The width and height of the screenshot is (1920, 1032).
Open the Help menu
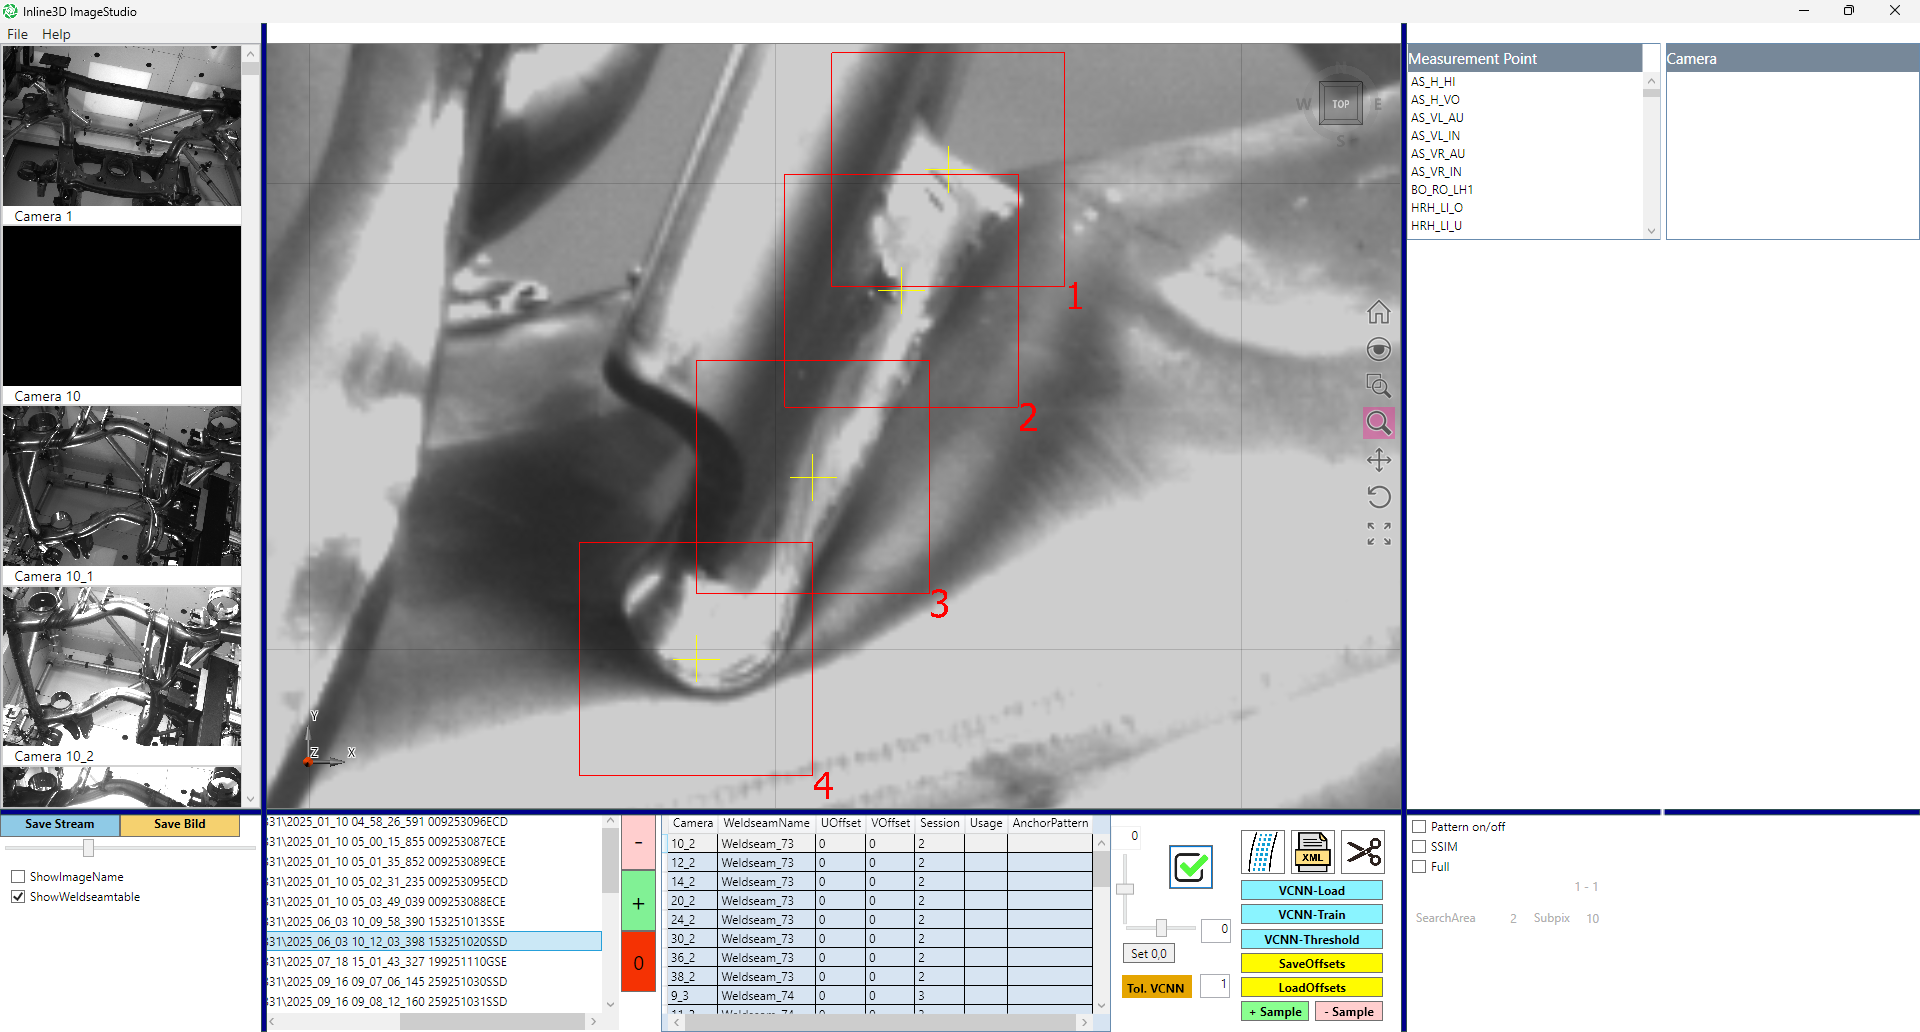(x=56, y=34)
